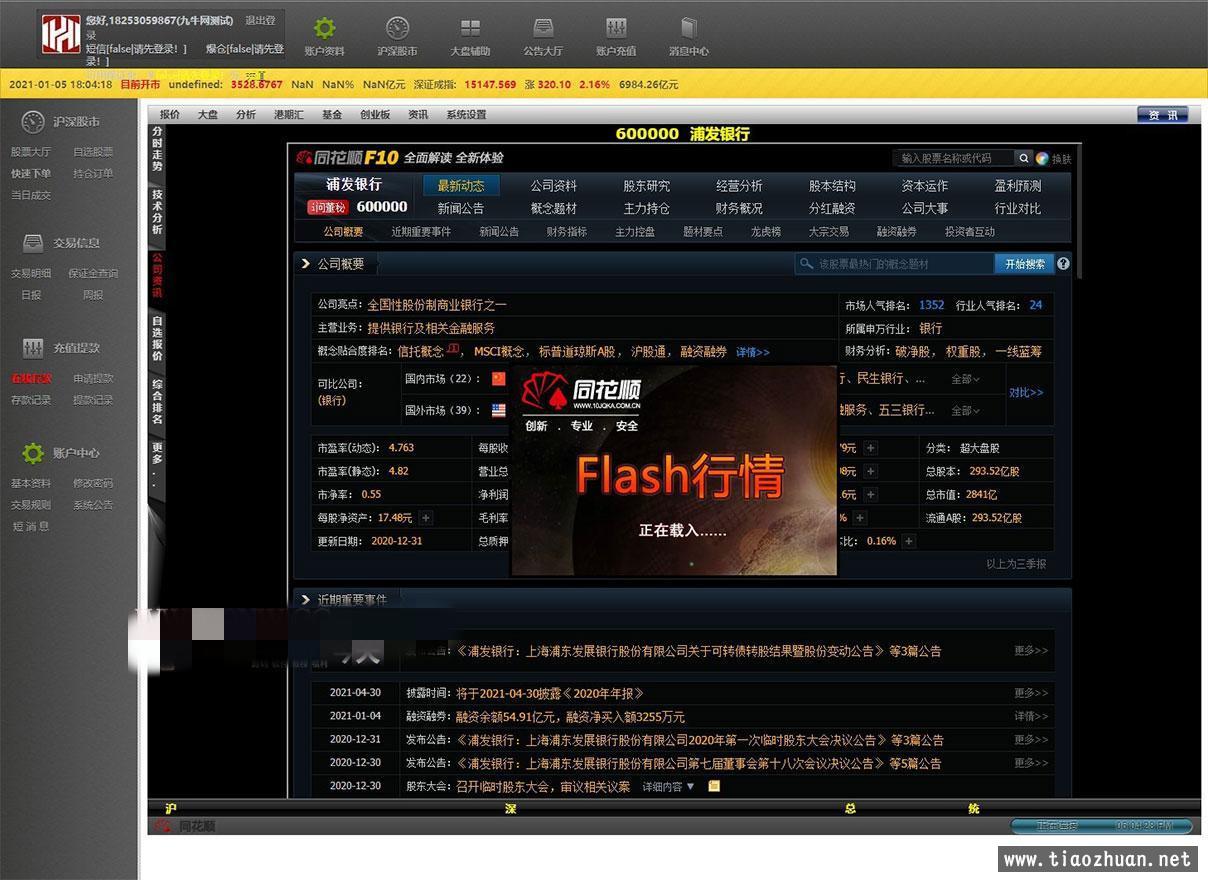The width and height of the screenshot is (1208, 880).
Task: Open 财务概况 F10 tab
Action: (x=739, y=208)
